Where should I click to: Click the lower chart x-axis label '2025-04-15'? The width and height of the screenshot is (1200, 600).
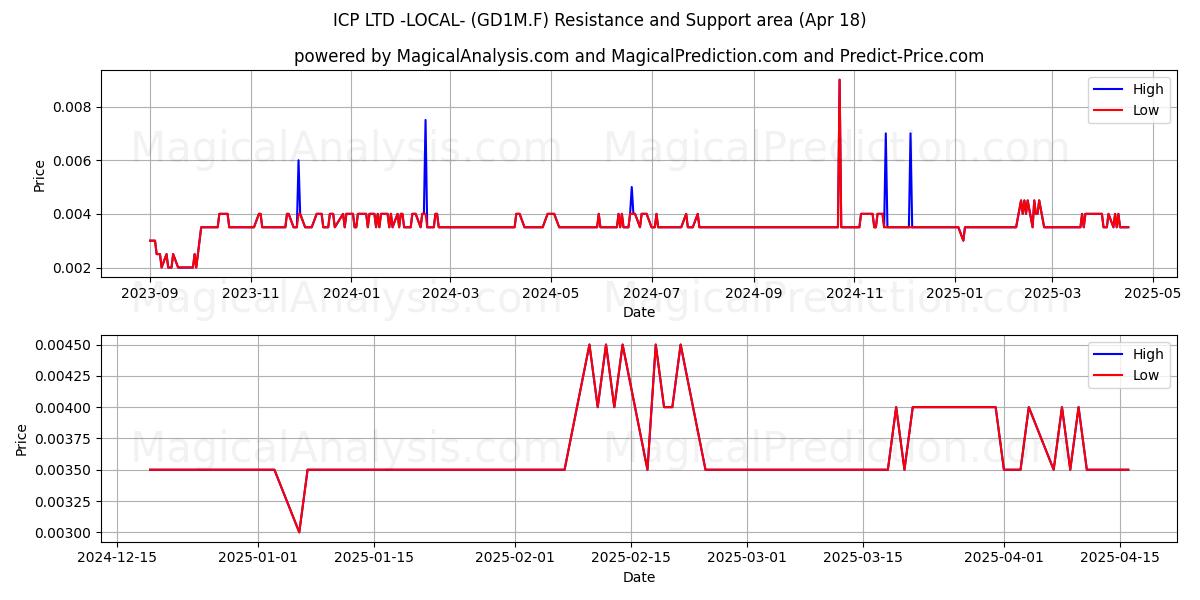tap(1120, 557)
